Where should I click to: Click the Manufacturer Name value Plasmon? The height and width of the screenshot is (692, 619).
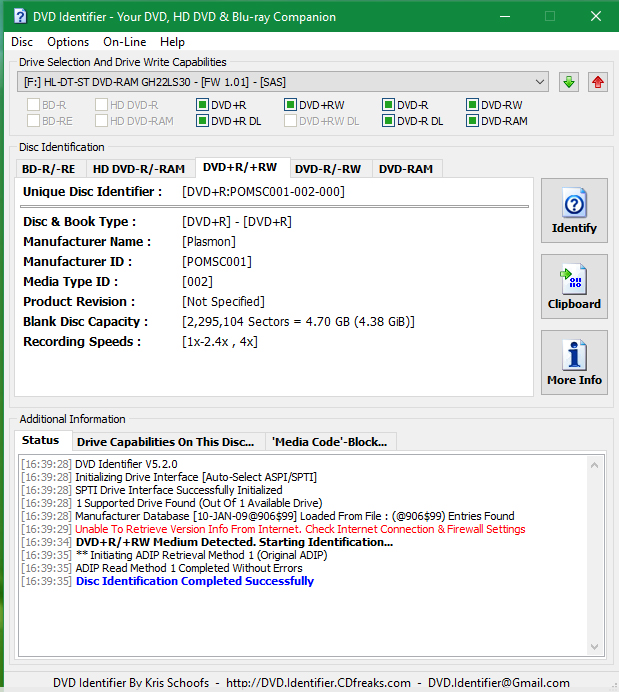[x=209, y=242]
